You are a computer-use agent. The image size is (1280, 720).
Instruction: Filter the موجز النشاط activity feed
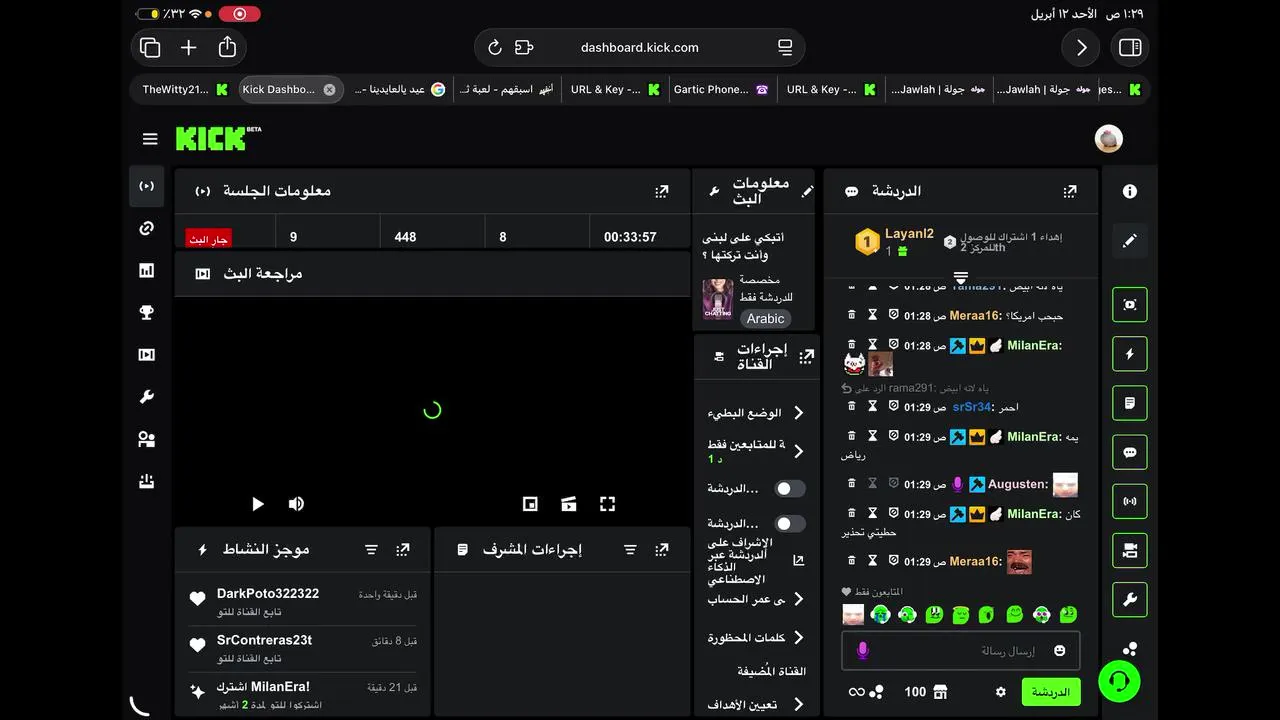[x=371, y=550]
